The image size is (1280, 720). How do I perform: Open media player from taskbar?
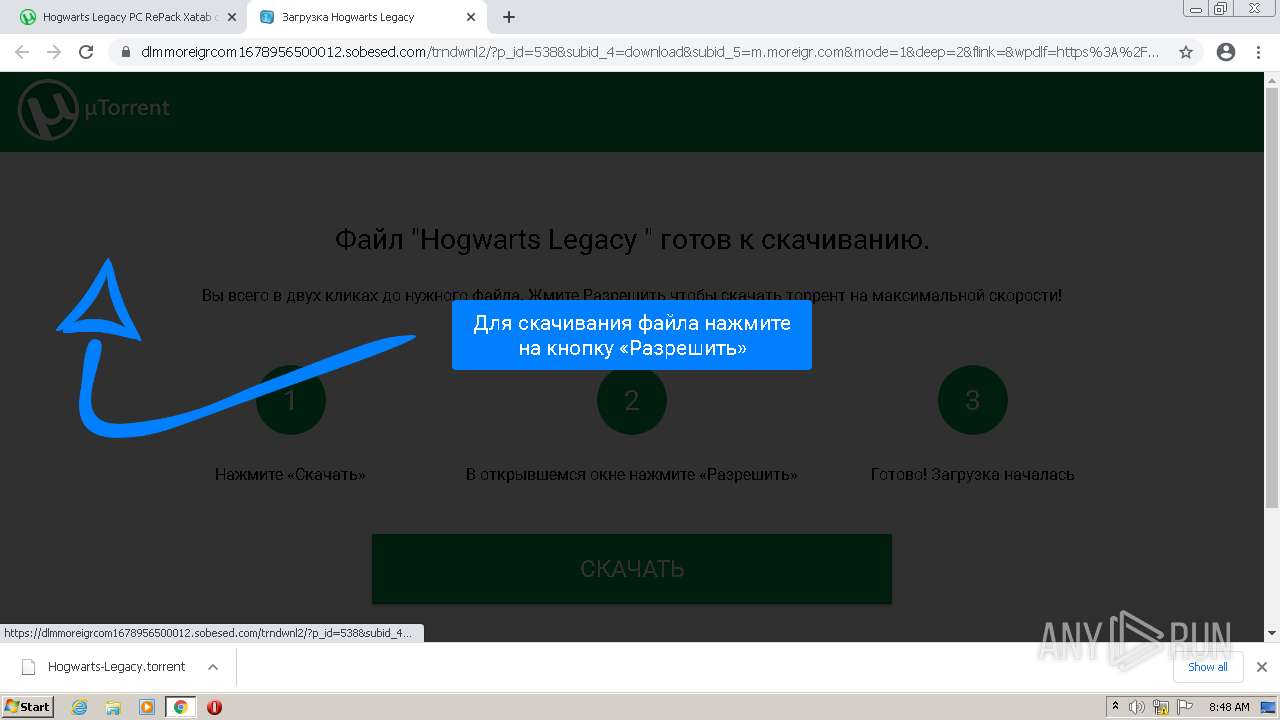point(147,707)
